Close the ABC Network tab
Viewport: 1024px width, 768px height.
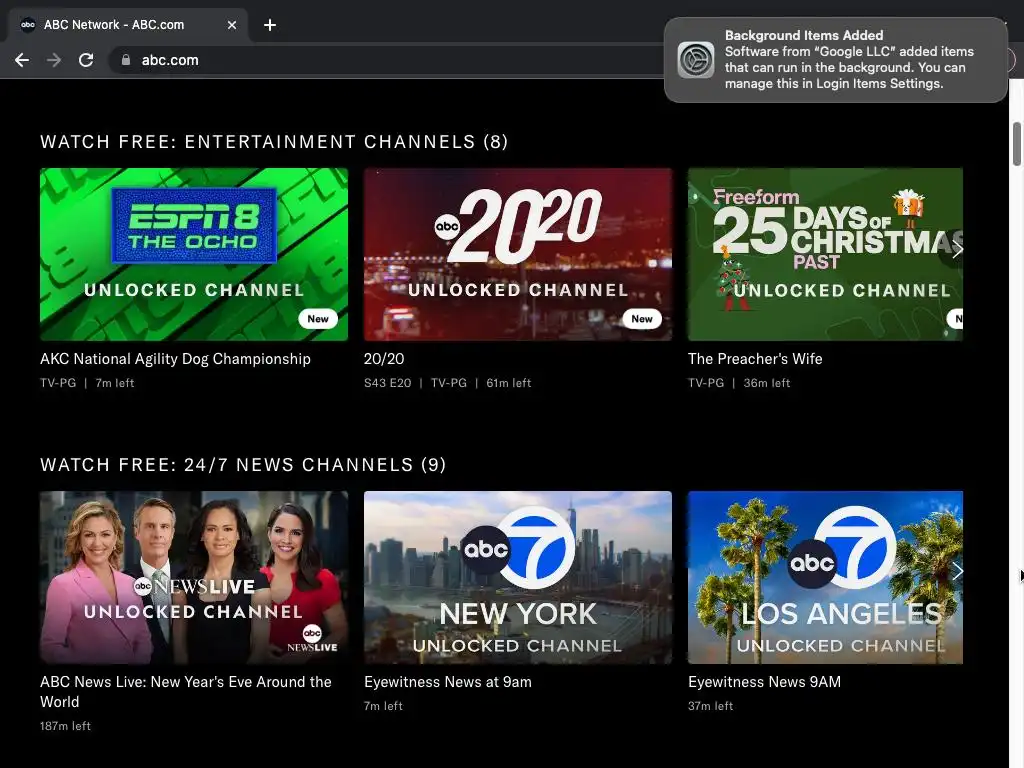[232, 25]
